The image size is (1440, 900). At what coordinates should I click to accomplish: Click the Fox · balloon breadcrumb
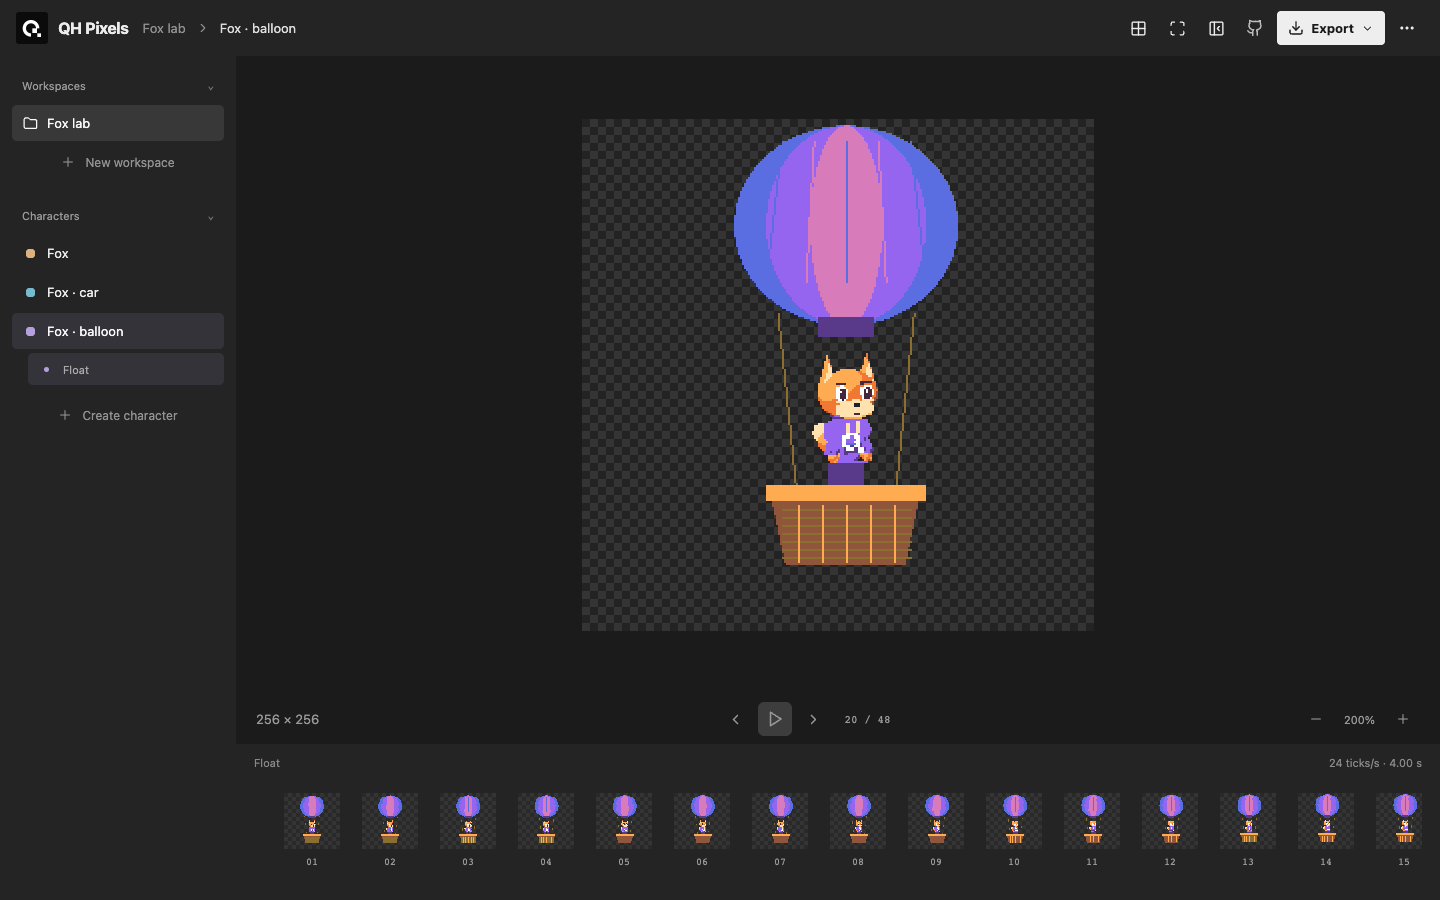(258, 28)
